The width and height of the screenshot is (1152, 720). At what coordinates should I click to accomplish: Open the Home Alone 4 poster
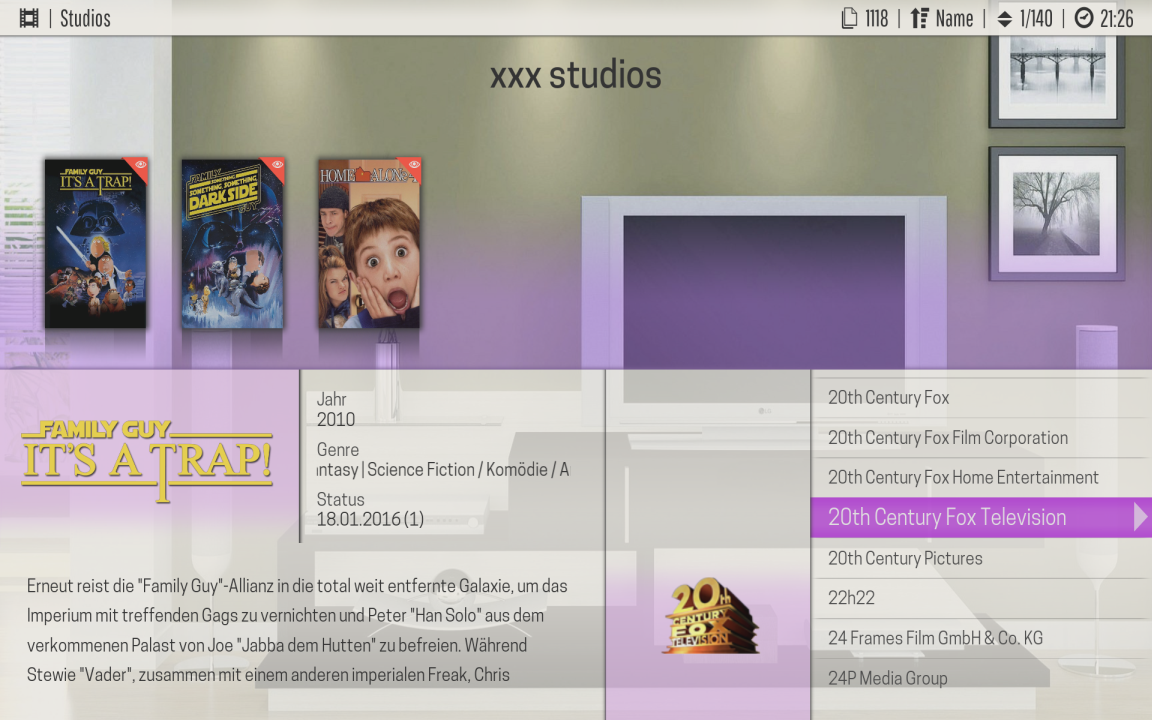369,244
